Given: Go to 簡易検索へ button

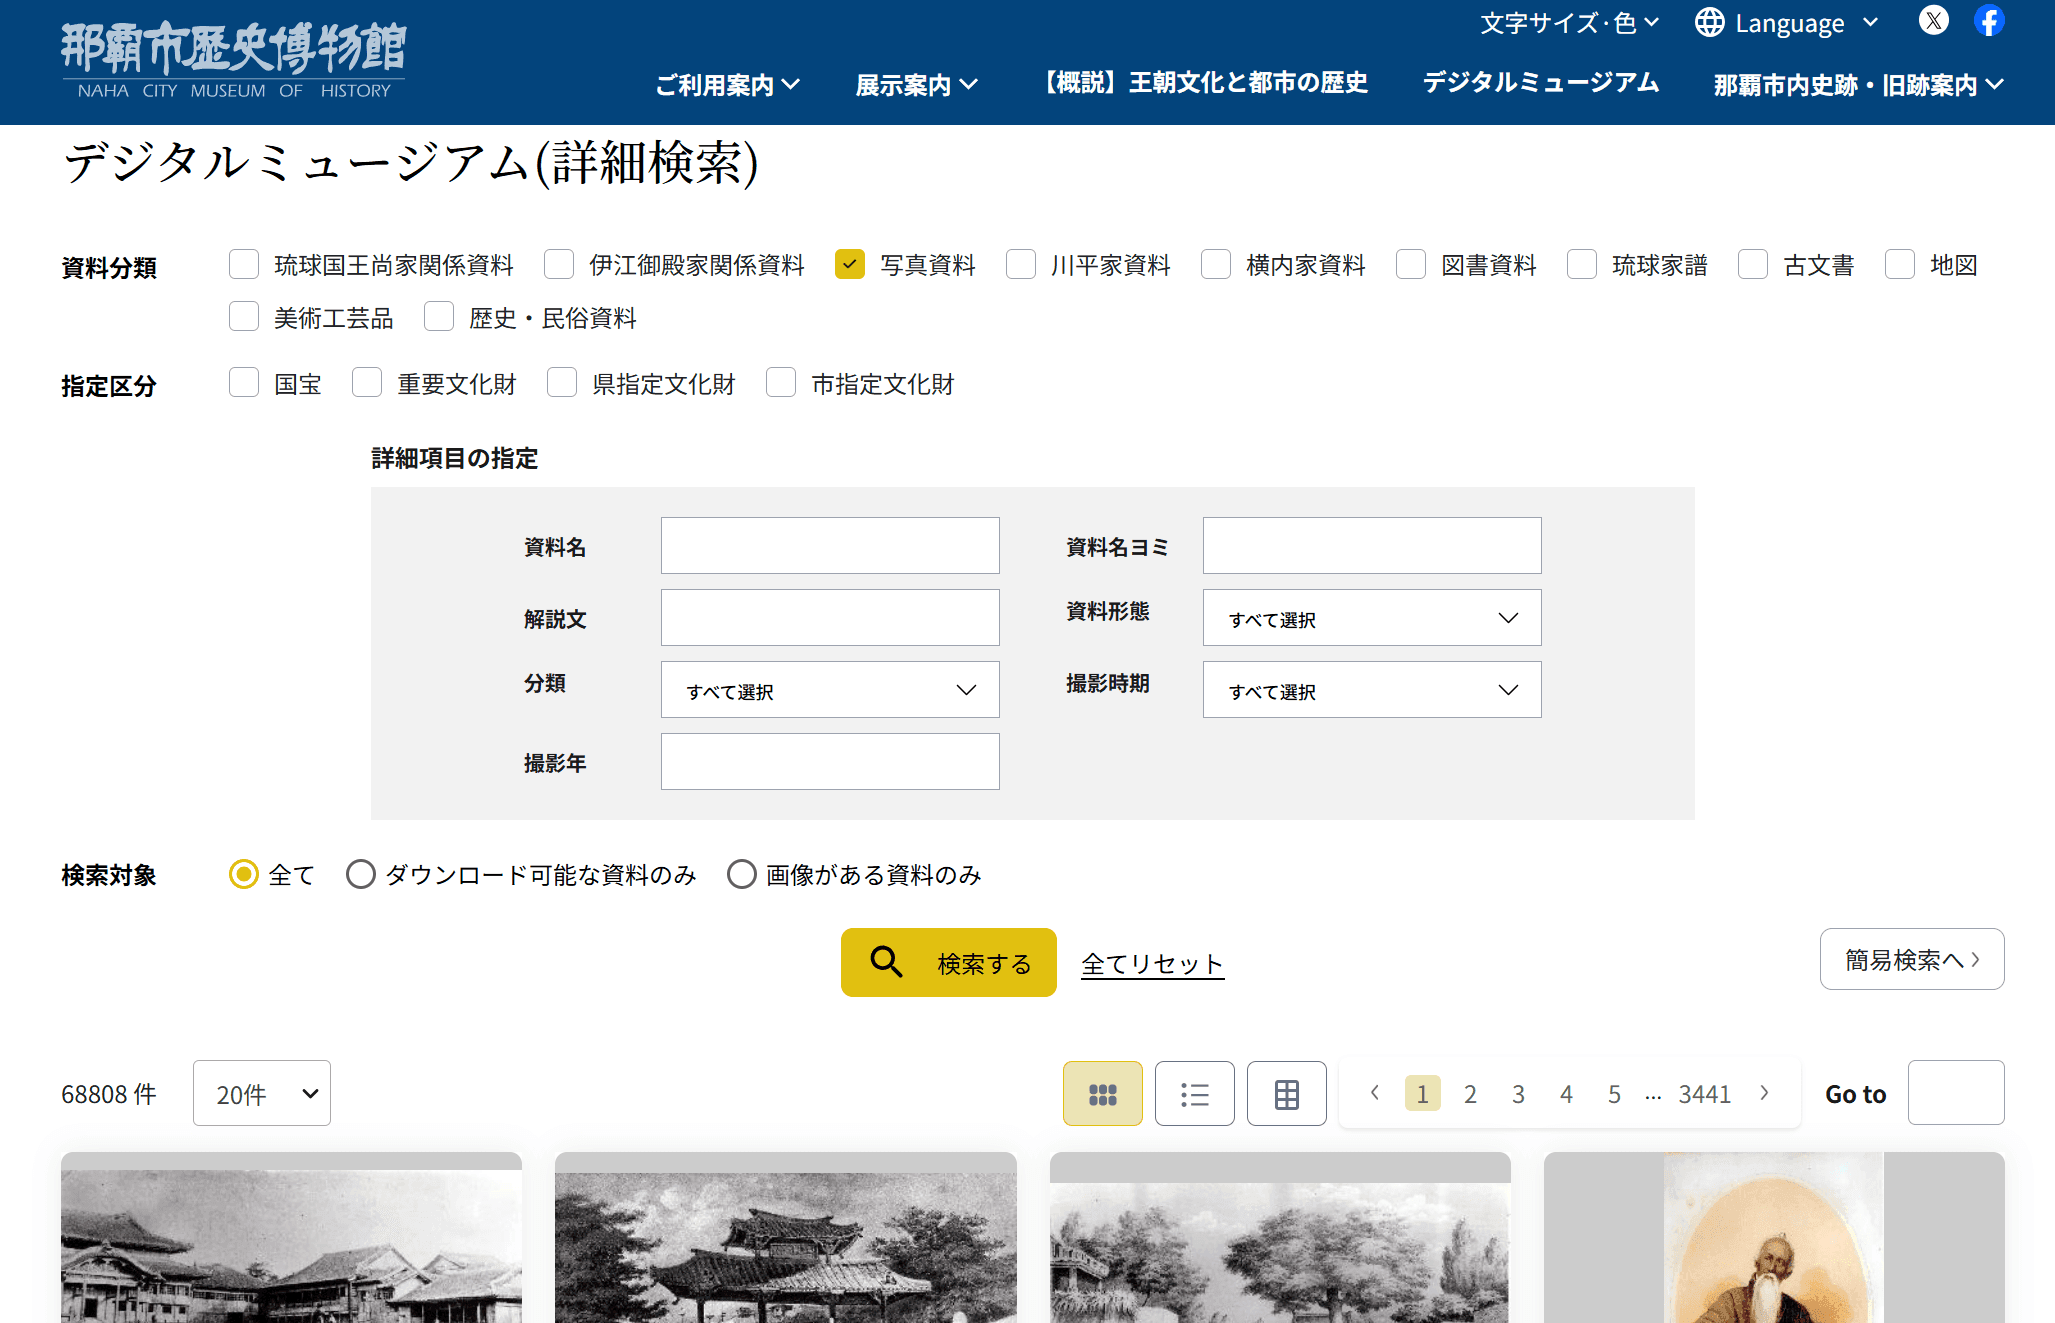Looking at the screenshot, I should [x=1911, y=959].
